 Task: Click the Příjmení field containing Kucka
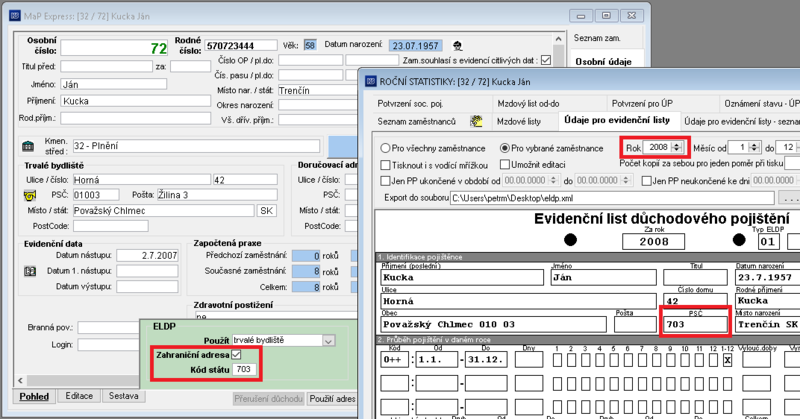(x=136, y=101)
